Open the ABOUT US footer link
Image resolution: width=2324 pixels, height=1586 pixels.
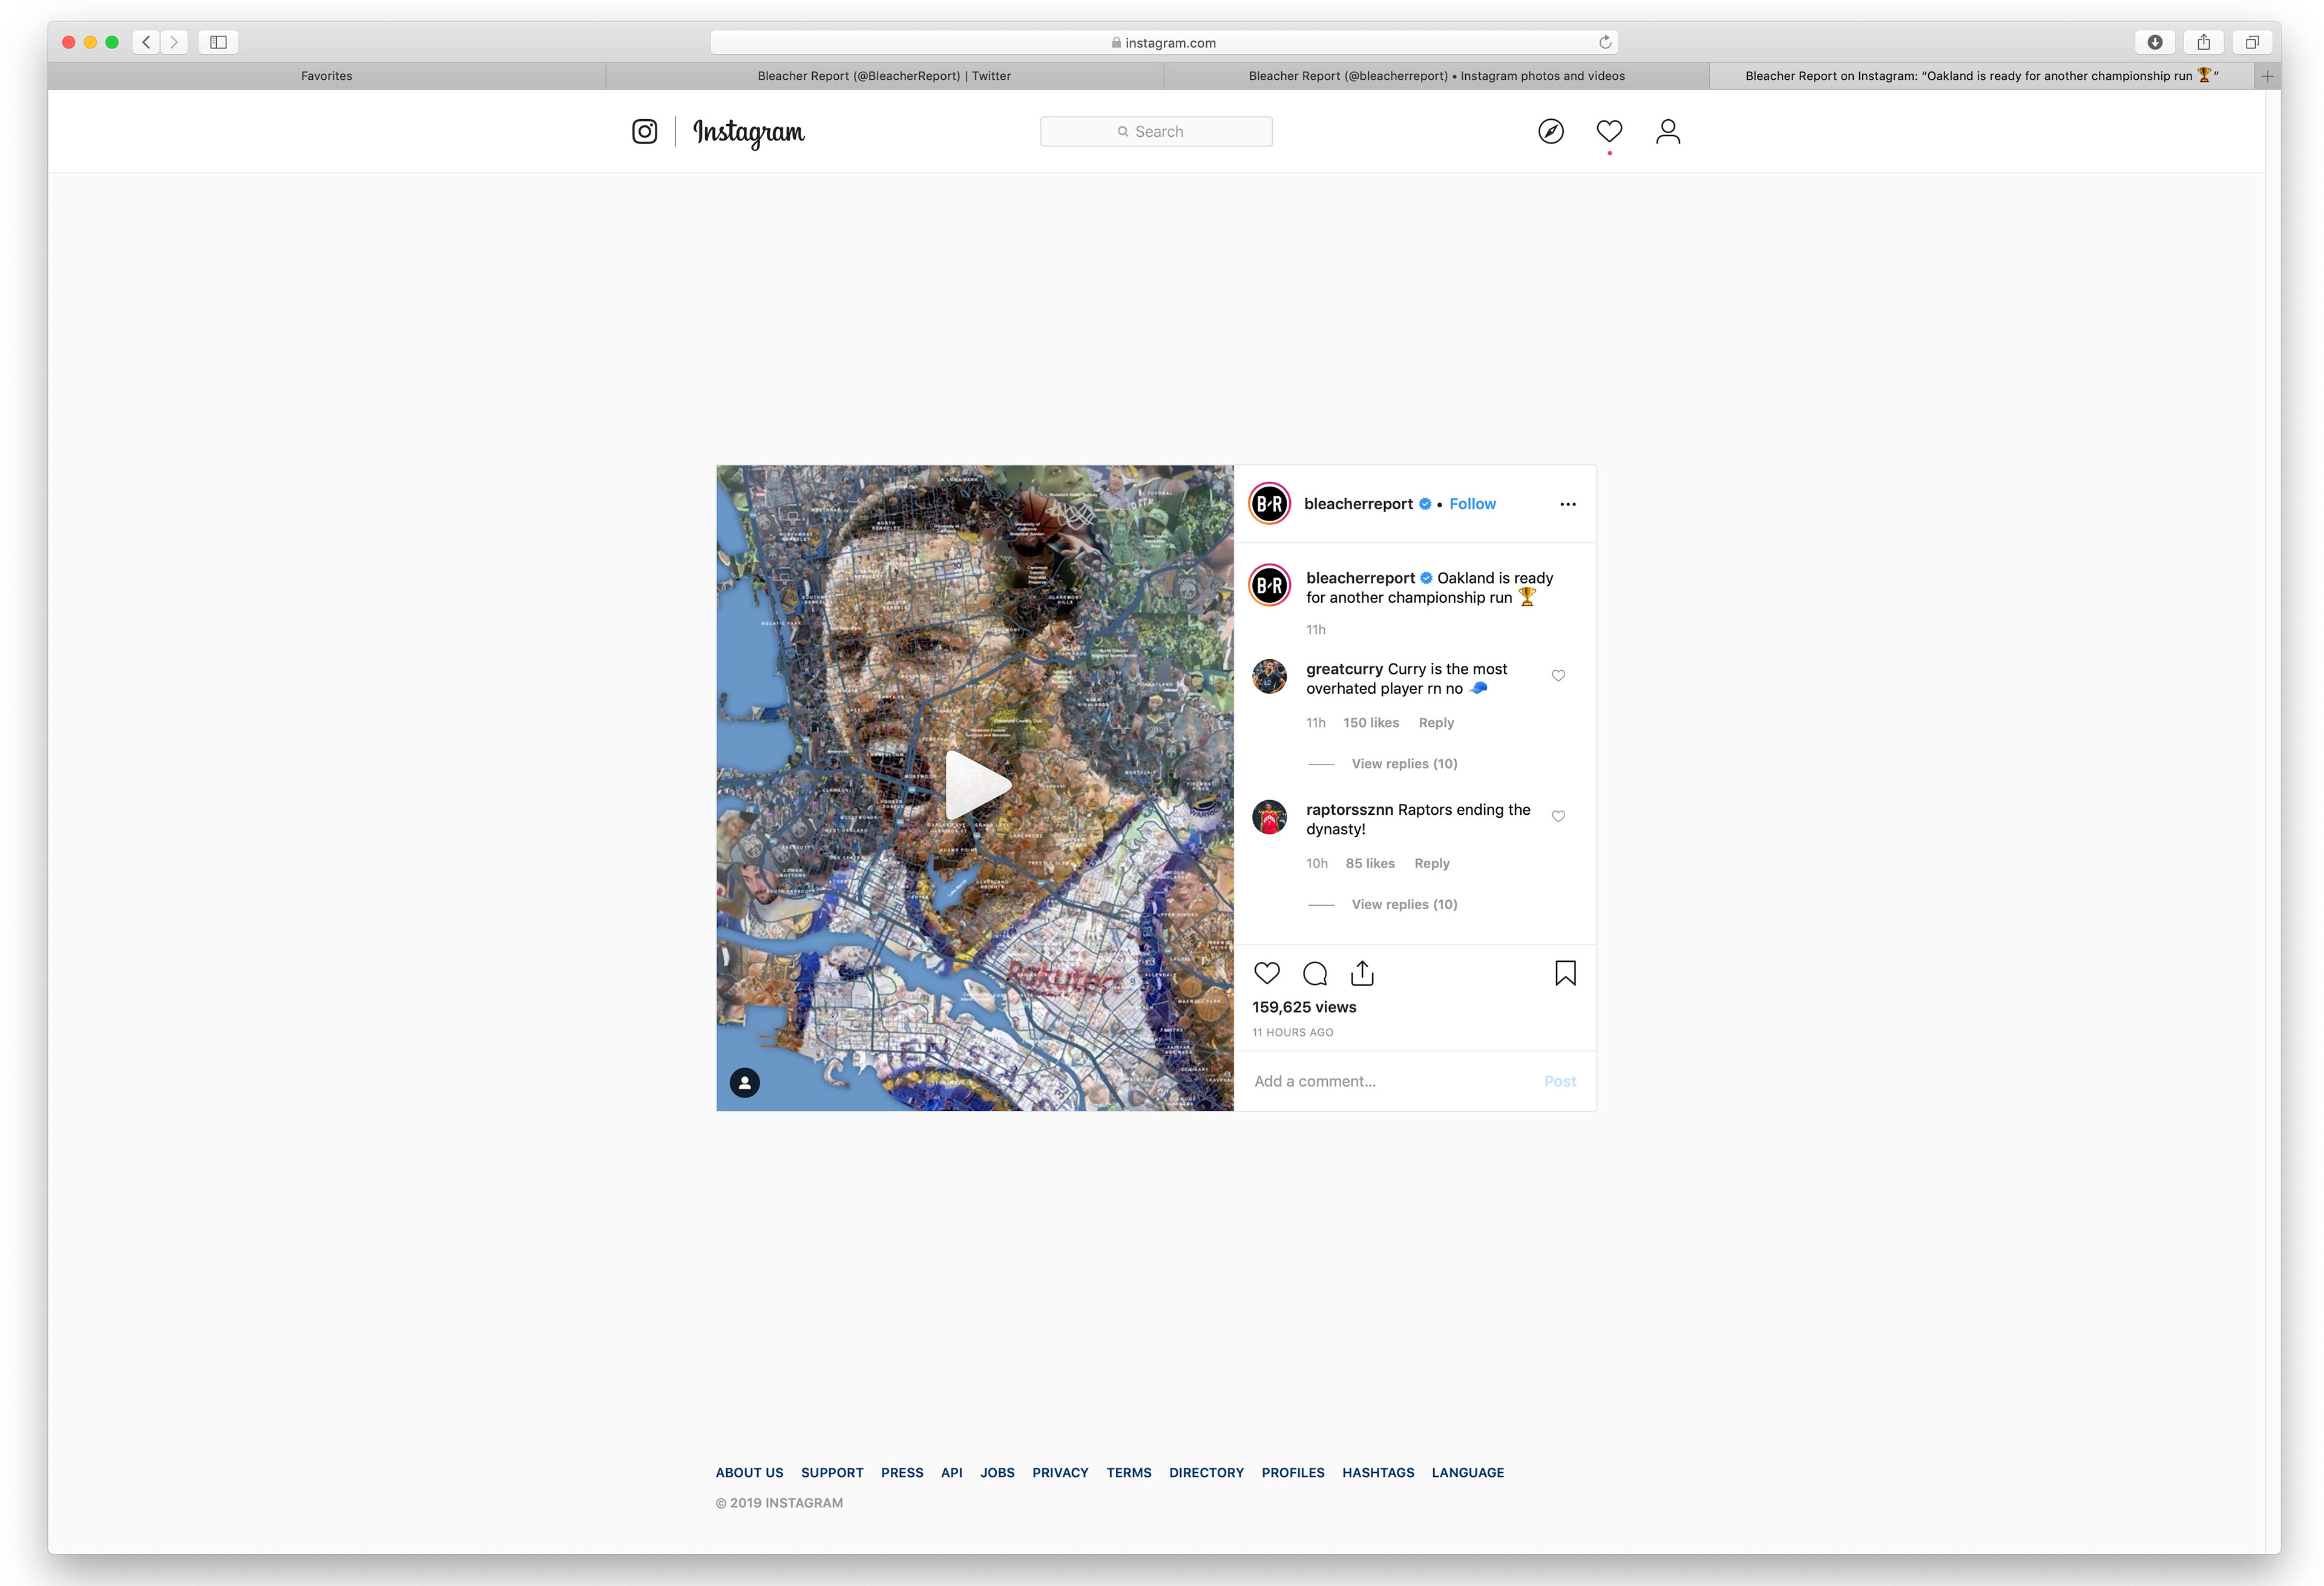[749, 1473]
